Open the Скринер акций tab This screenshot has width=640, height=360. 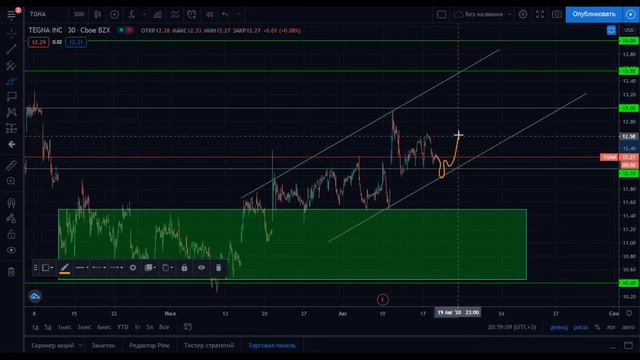[53, 345]
